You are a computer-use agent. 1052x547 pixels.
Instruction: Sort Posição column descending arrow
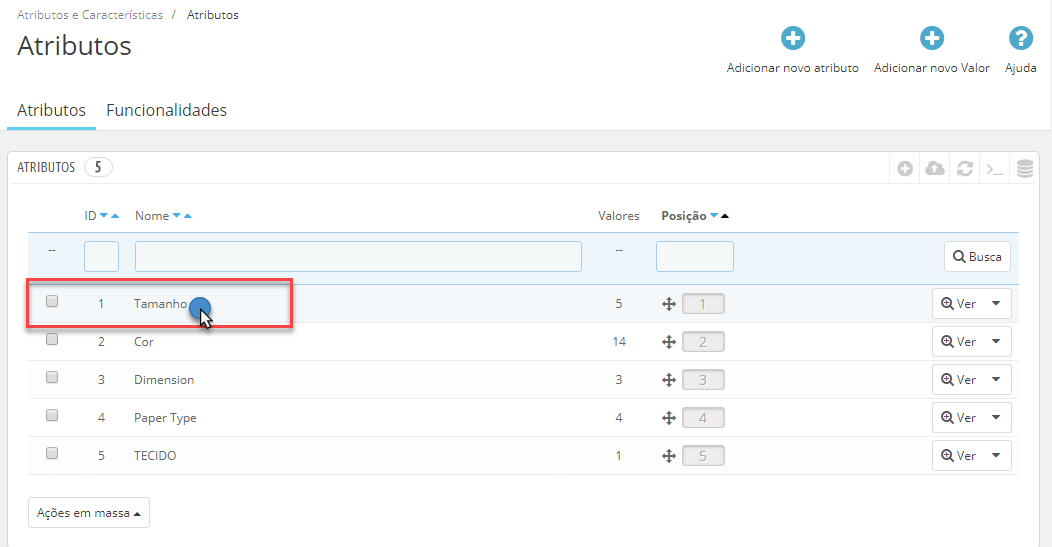(714, 215)
